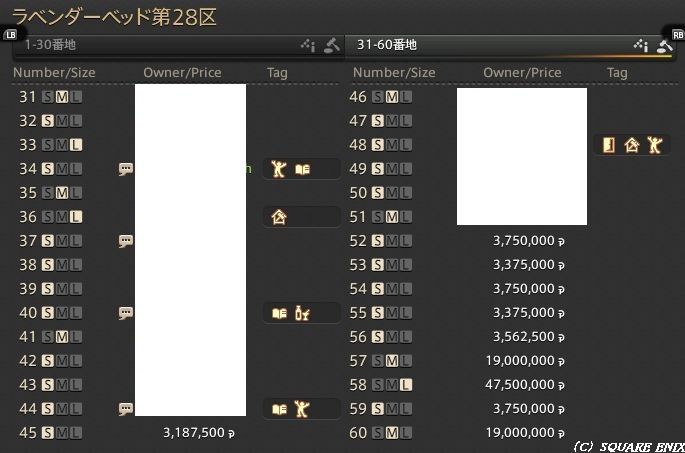Click the auction gavel icon on 1-30番地 tab
Viewport: 685px width, 453px height.
[332, 45]
